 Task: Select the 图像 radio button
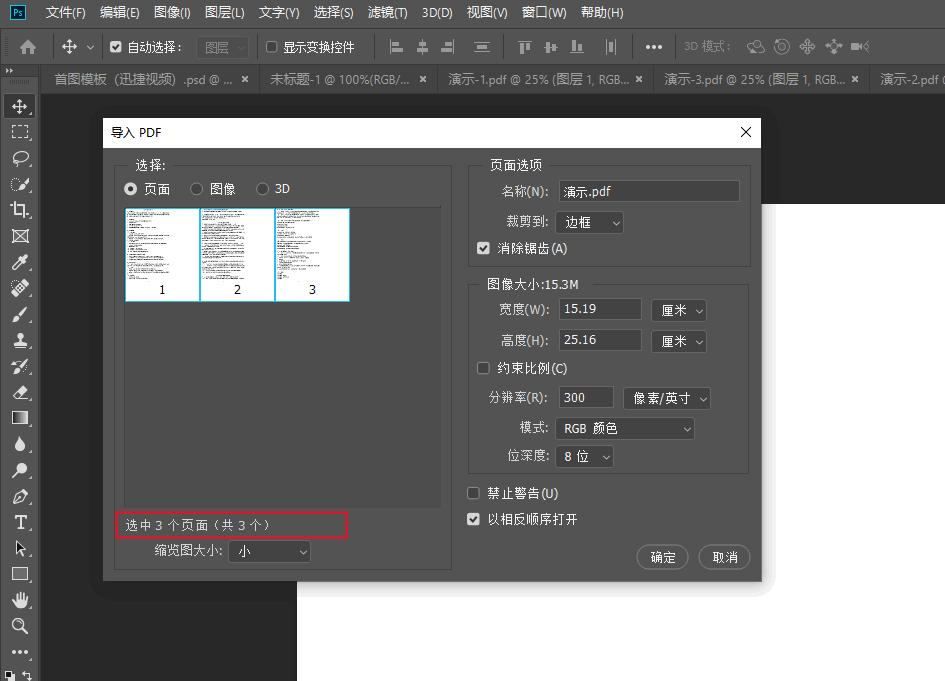[x=197, y=189]
